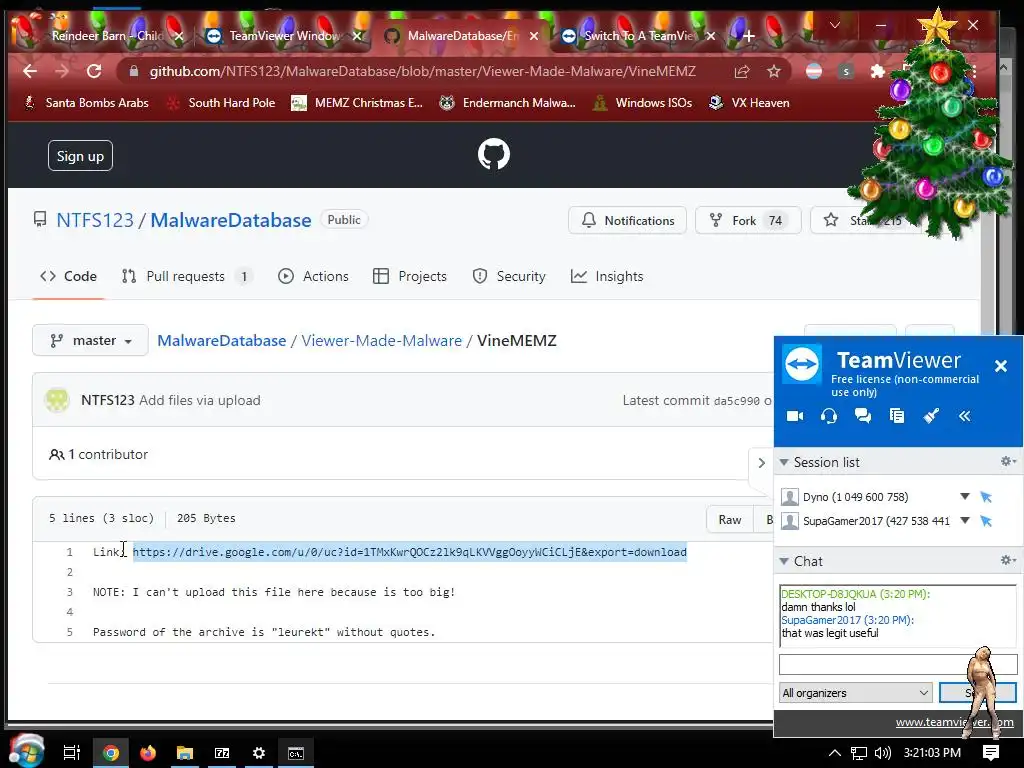The width and height of the screenshot is (1024, 768).
Task: Fork the MalwareDatabase repository
Action: (748, 220)
